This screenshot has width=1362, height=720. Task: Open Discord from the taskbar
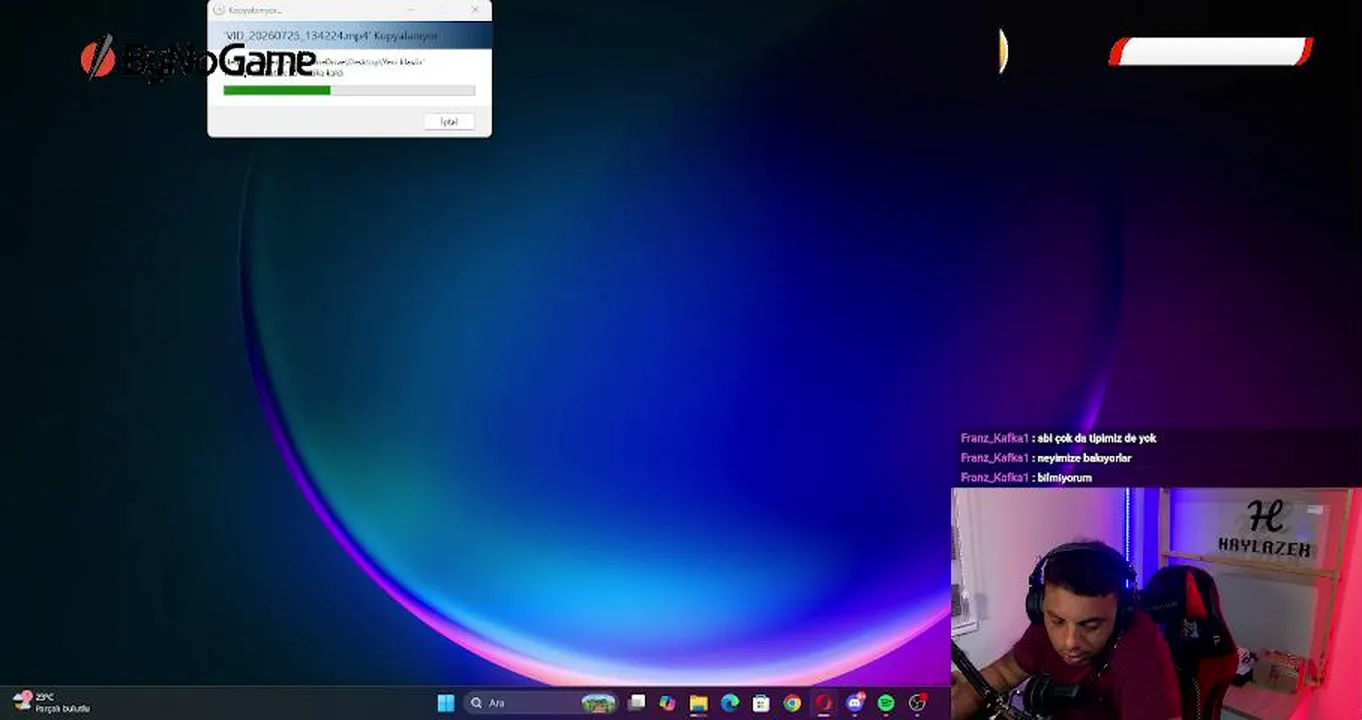[855, 703]
